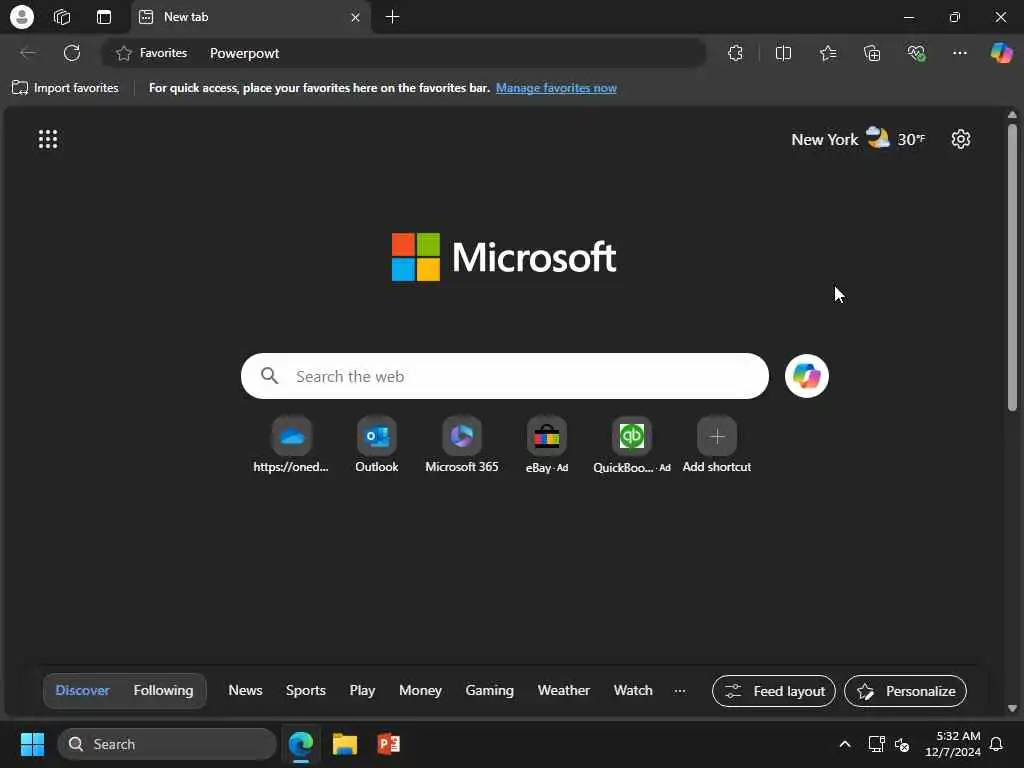The height and width of the screenshot is (768, 1024).
Task: Open the eBay ad shortcut
Action: [x=547, y=445]
